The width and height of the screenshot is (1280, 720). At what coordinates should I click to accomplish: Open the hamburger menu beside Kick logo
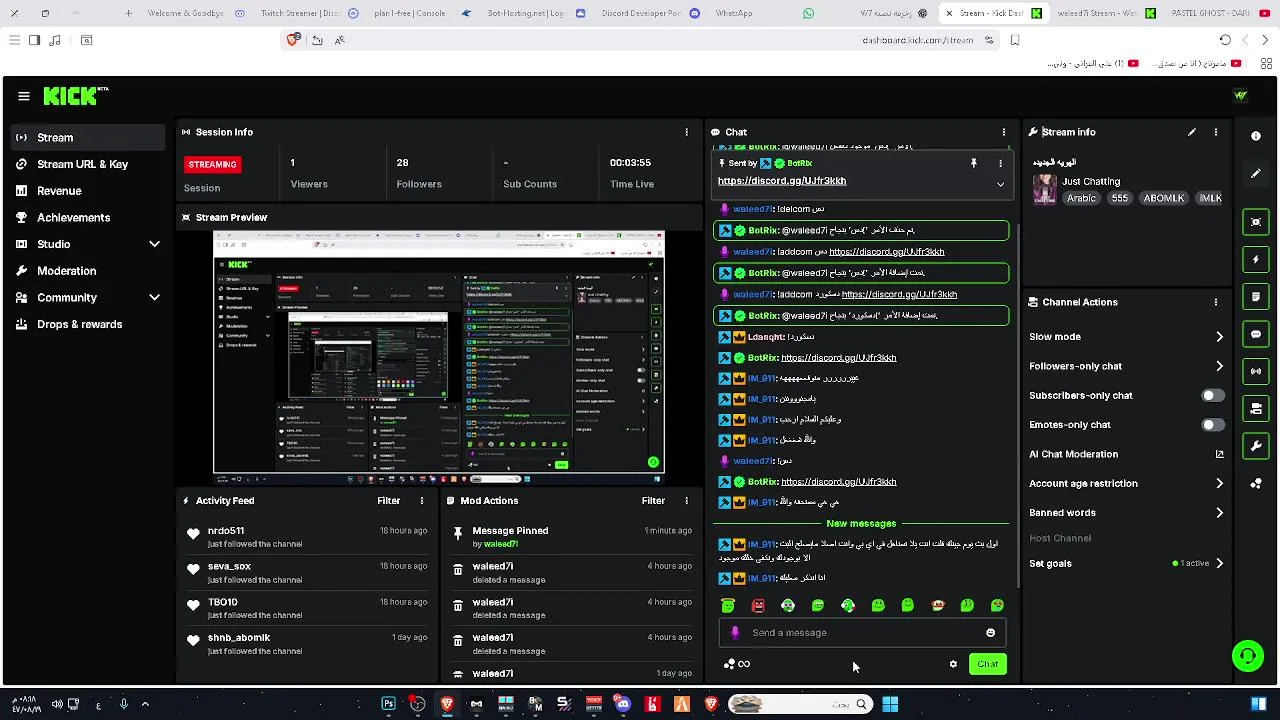coord(23,96)
